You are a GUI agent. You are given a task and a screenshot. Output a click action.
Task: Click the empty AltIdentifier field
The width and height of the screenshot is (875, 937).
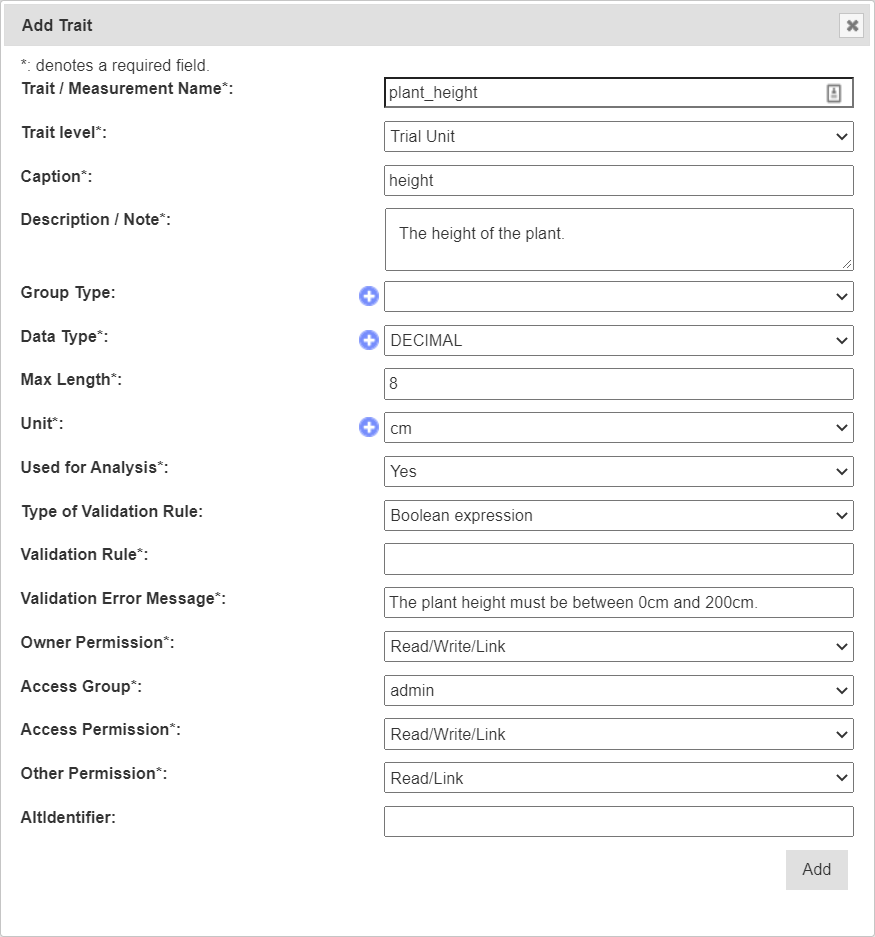point(618,821)
